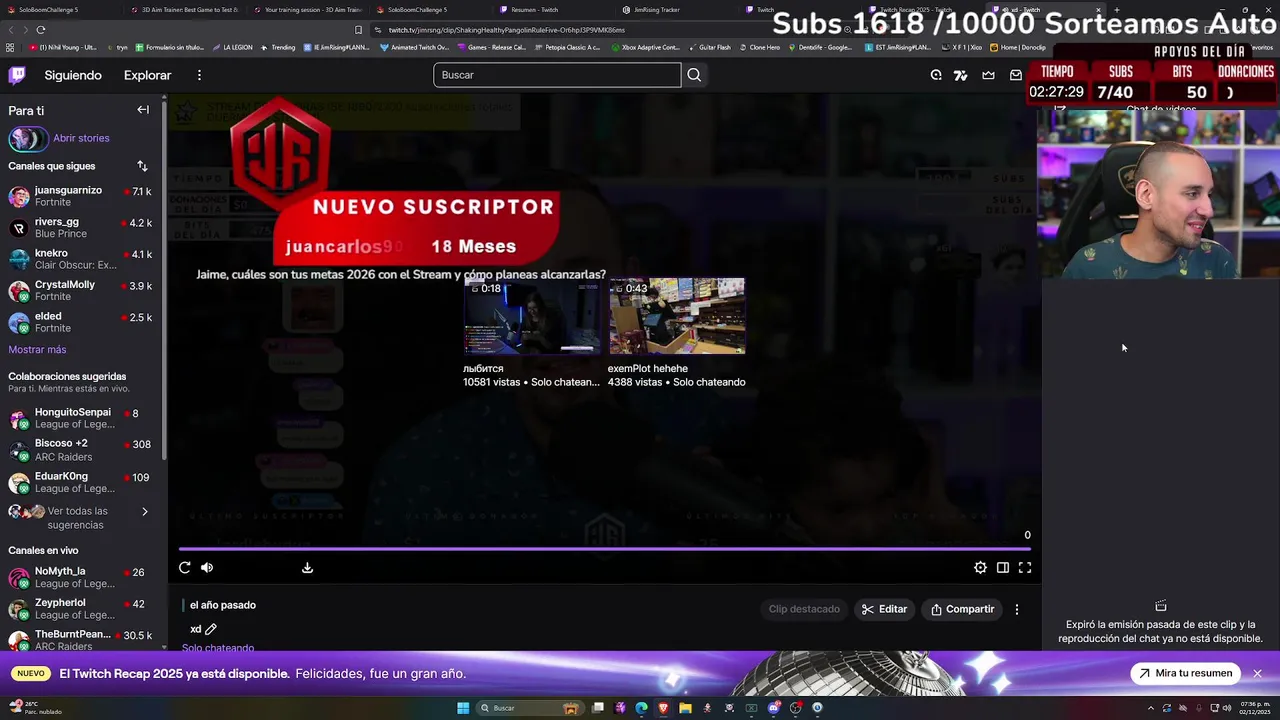
Task: Open Task View in taskbar
Action: coord(598,708)
